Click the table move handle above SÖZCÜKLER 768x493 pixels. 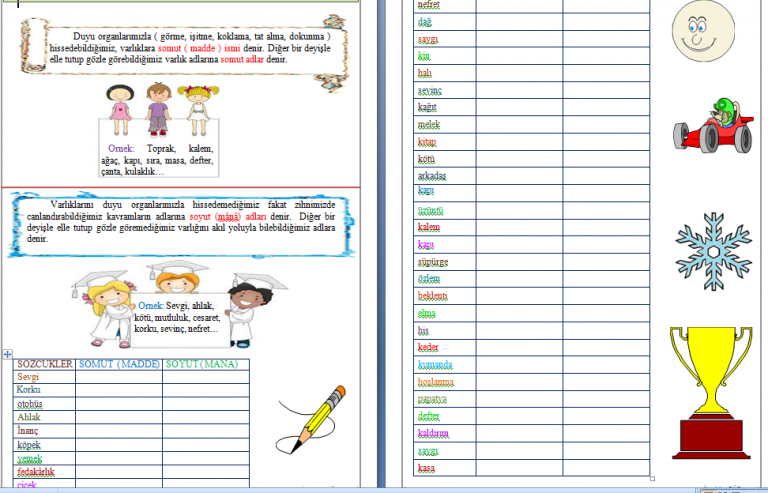(x=9, y=354)
